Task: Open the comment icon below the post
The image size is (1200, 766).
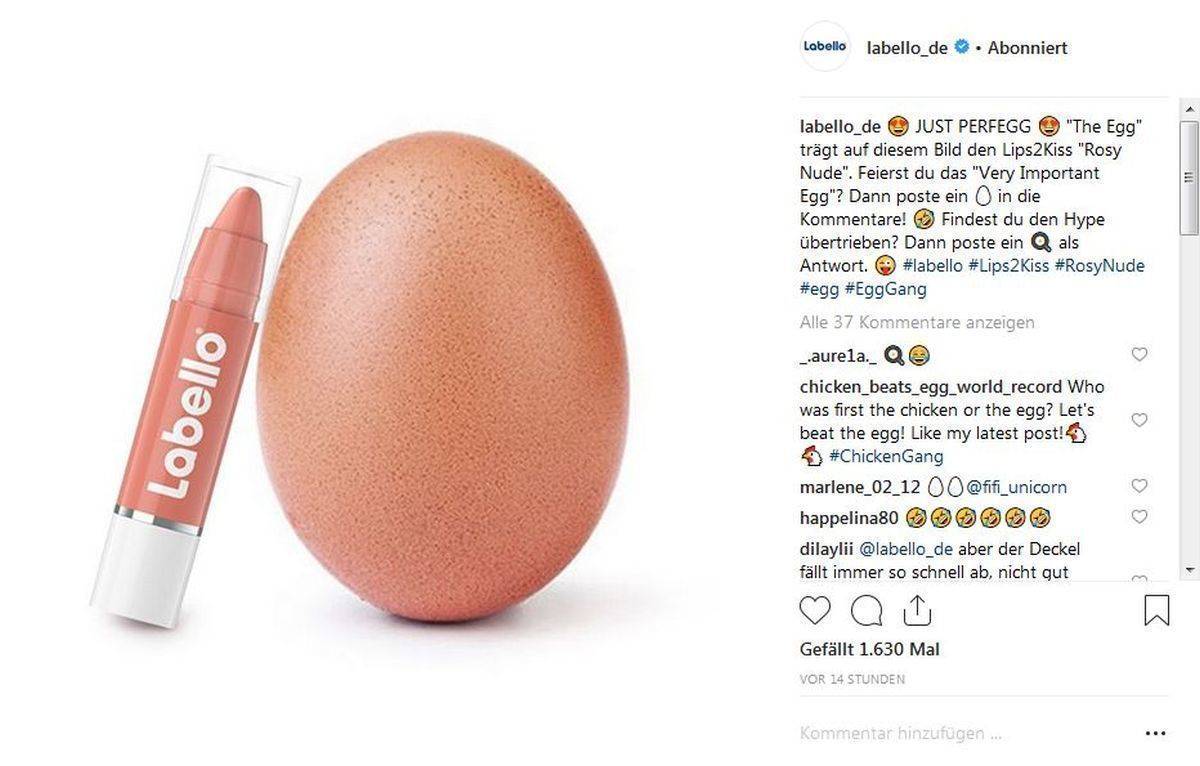Action: pyautogui.click(x=865, y=610)
